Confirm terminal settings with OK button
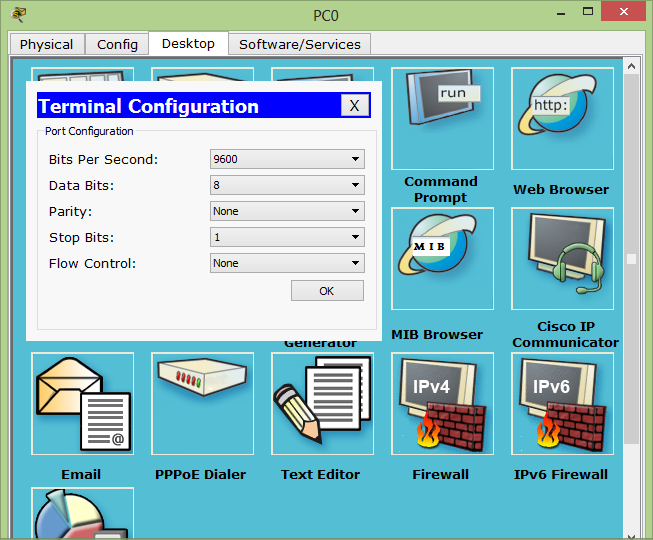Image resolution: width=653 pixels, height=540 pixels. [x=327, y=291]
